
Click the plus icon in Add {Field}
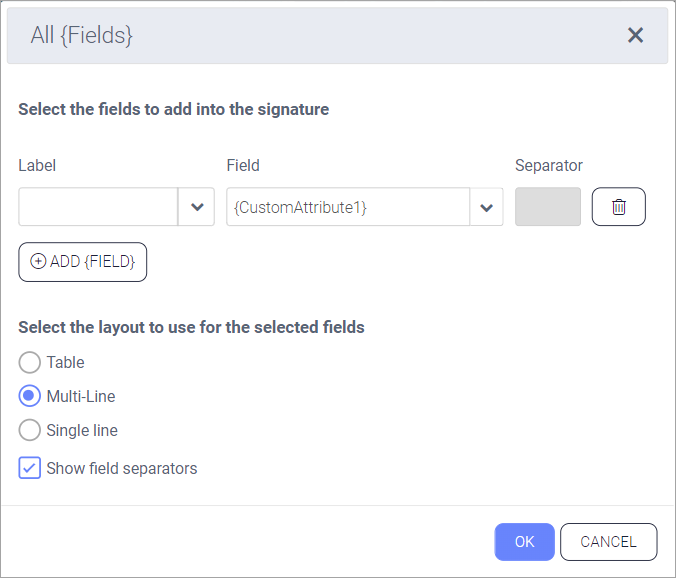click(38, 262)
